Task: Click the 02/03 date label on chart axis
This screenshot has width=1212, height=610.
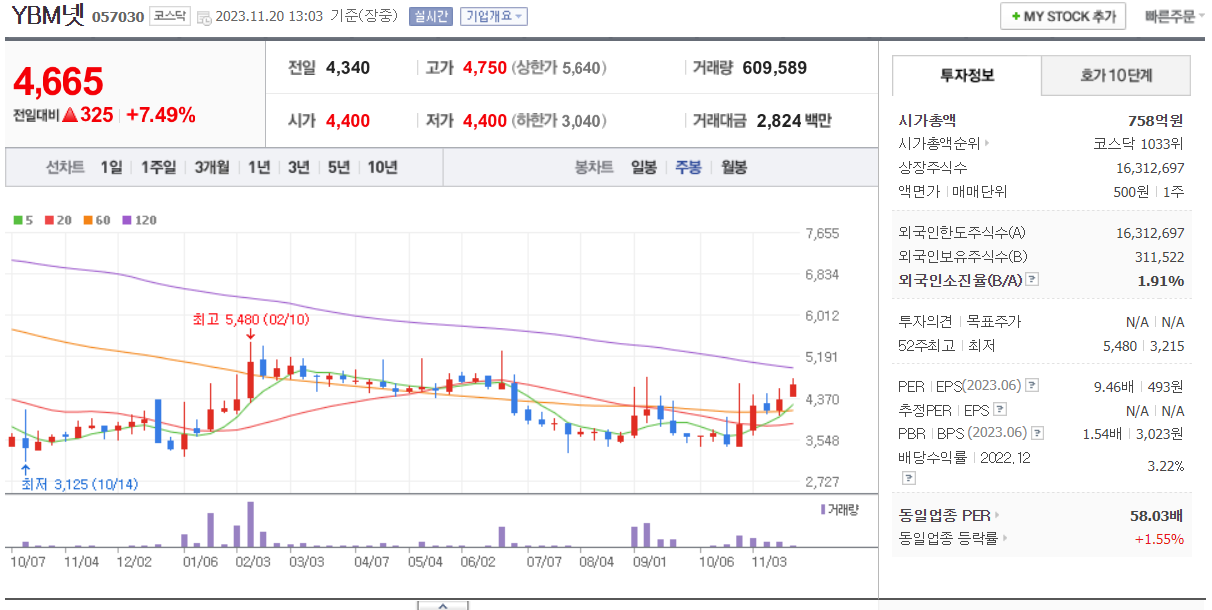Action: coord(253,562)
